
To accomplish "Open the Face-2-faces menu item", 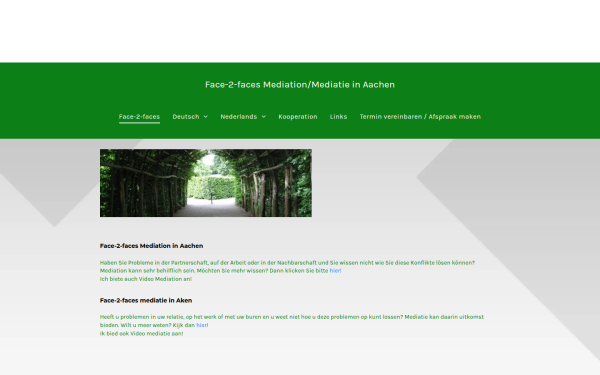I will tap(139, 117).
